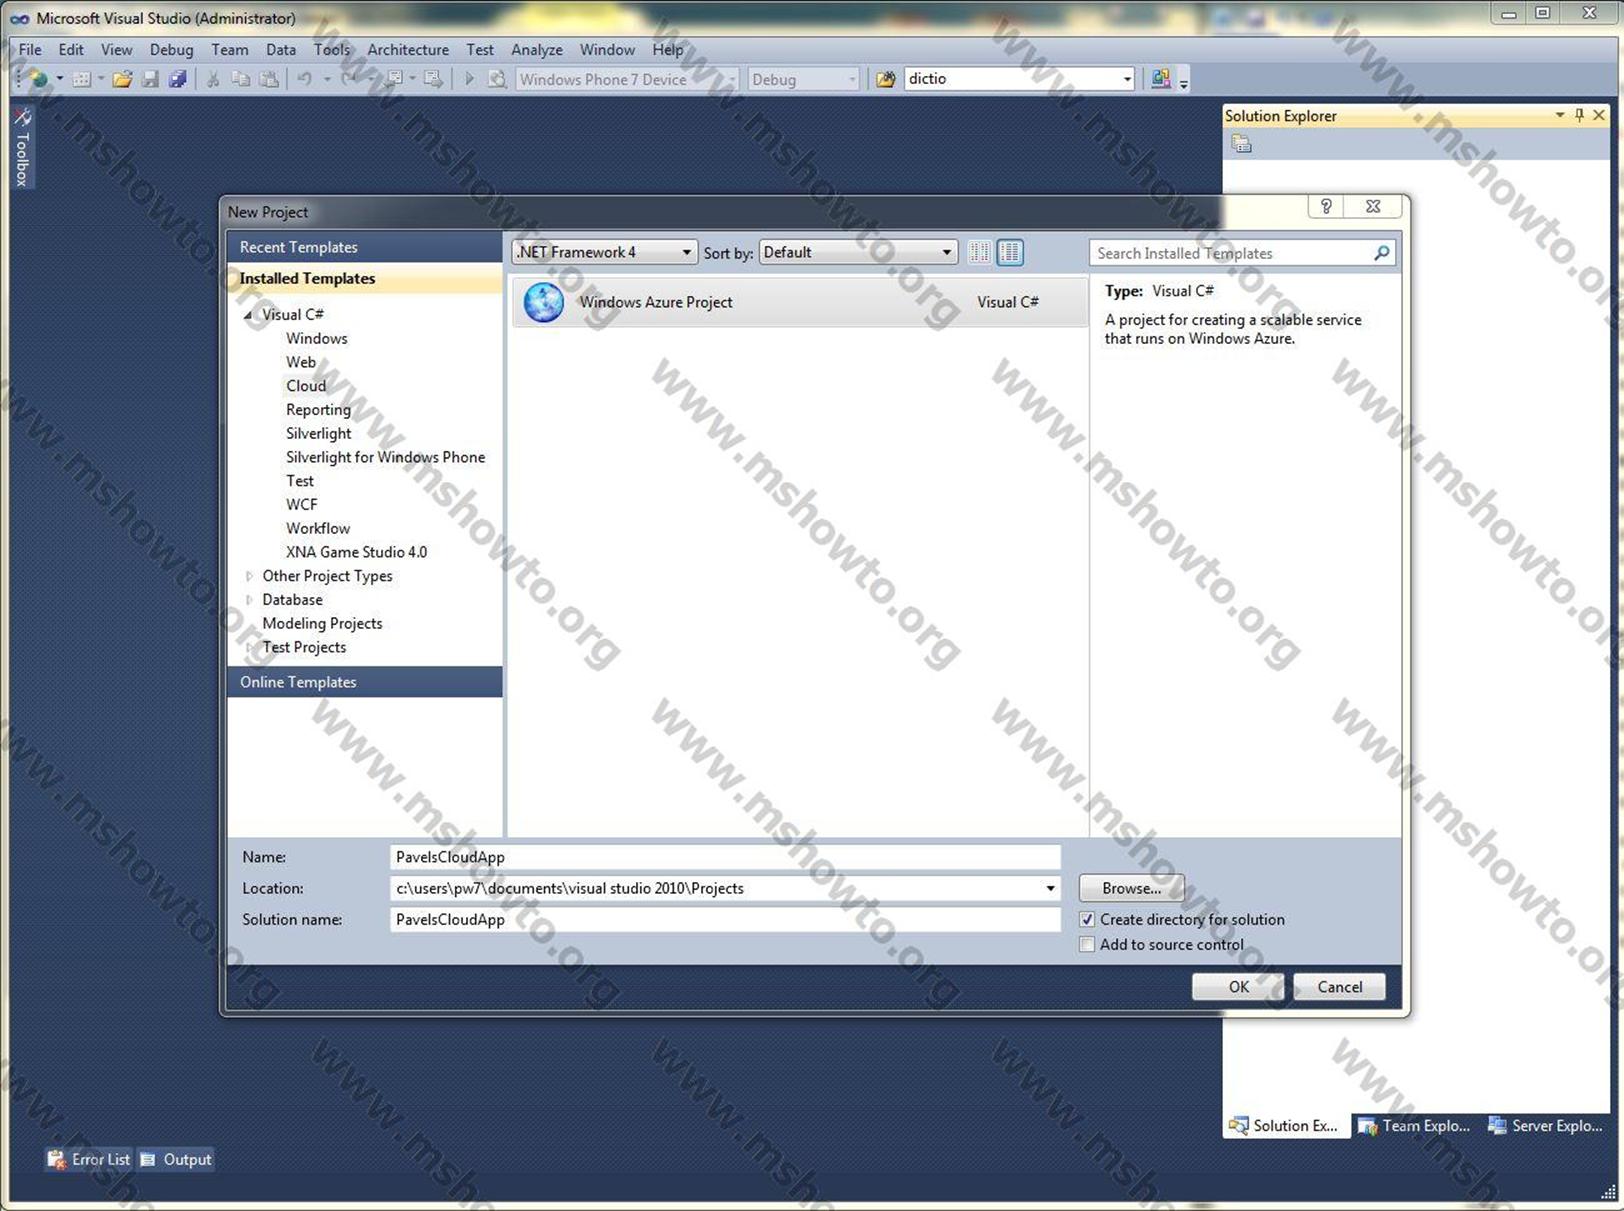Expand the Database tree node
The width and height of the screenshot is (1624, 1211).
[249, 600]
